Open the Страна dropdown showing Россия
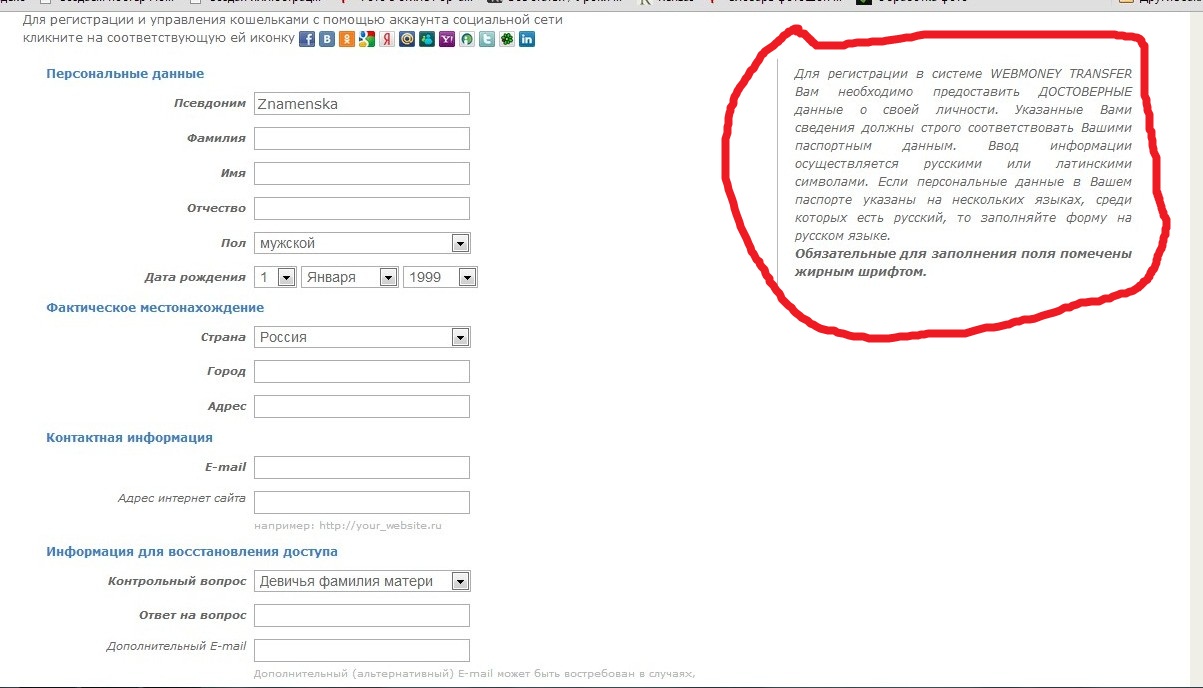 pyautogui.click(x=362, y=337)
